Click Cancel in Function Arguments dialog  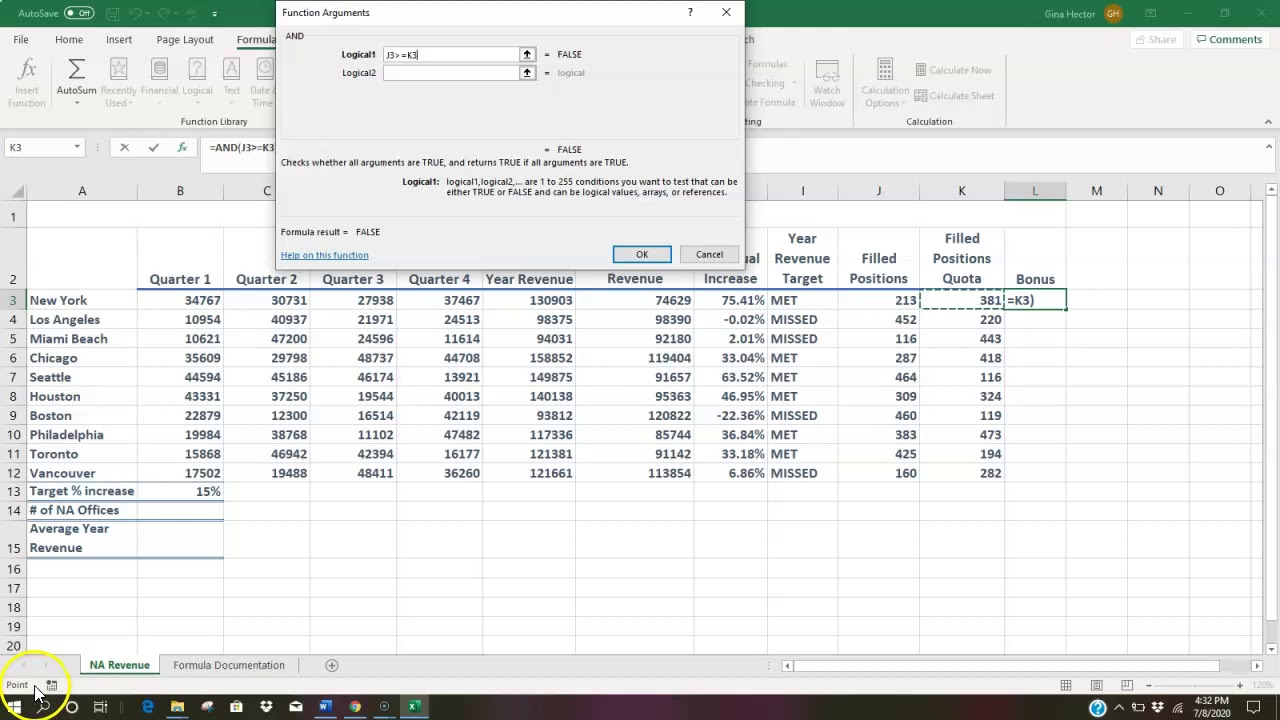point(709,254)
